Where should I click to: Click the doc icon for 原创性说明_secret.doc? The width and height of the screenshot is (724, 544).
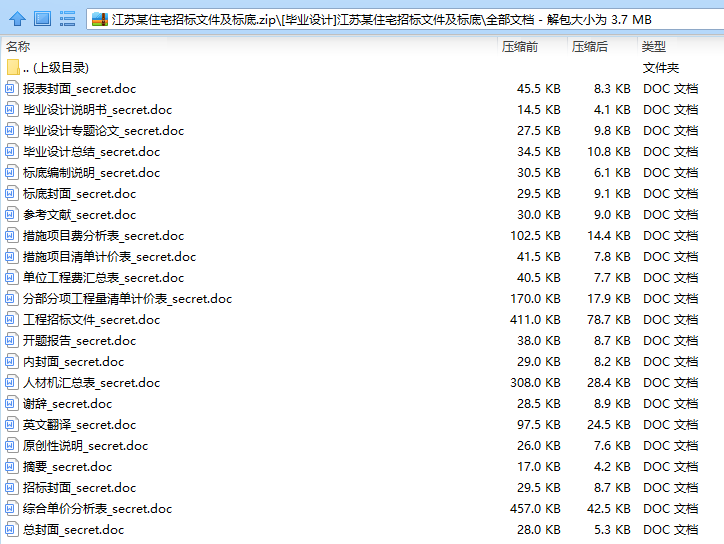tap(12, 446)
